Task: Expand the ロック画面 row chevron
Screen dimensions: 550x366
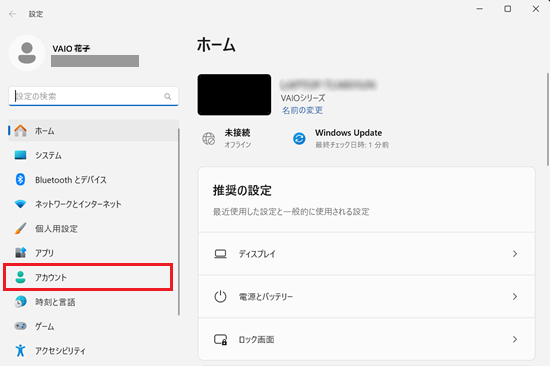Action: click(515, 339)
